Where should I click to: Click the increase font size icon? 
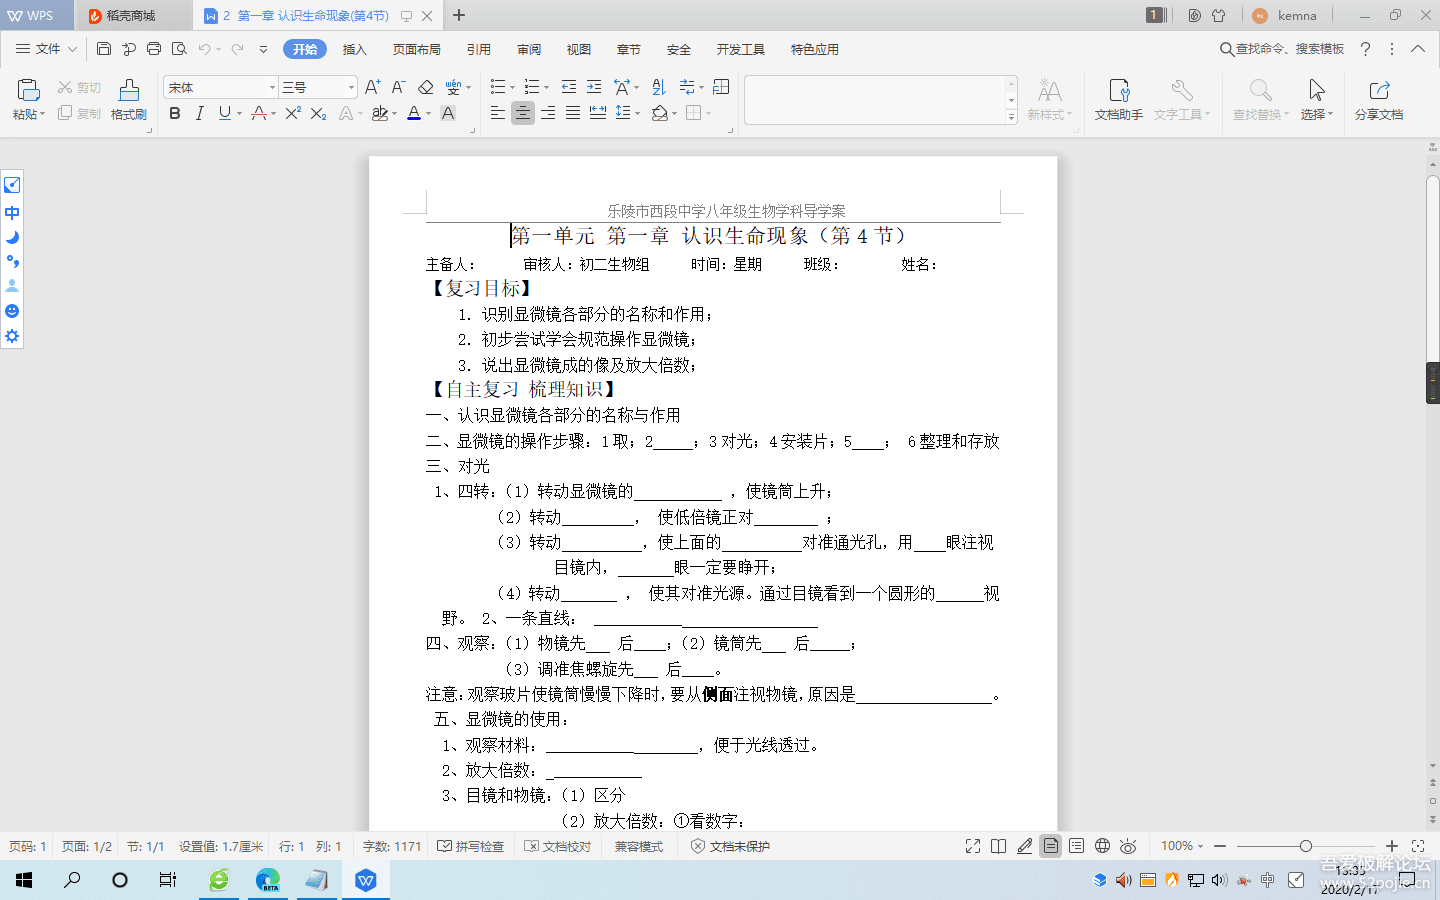(372, 88)
